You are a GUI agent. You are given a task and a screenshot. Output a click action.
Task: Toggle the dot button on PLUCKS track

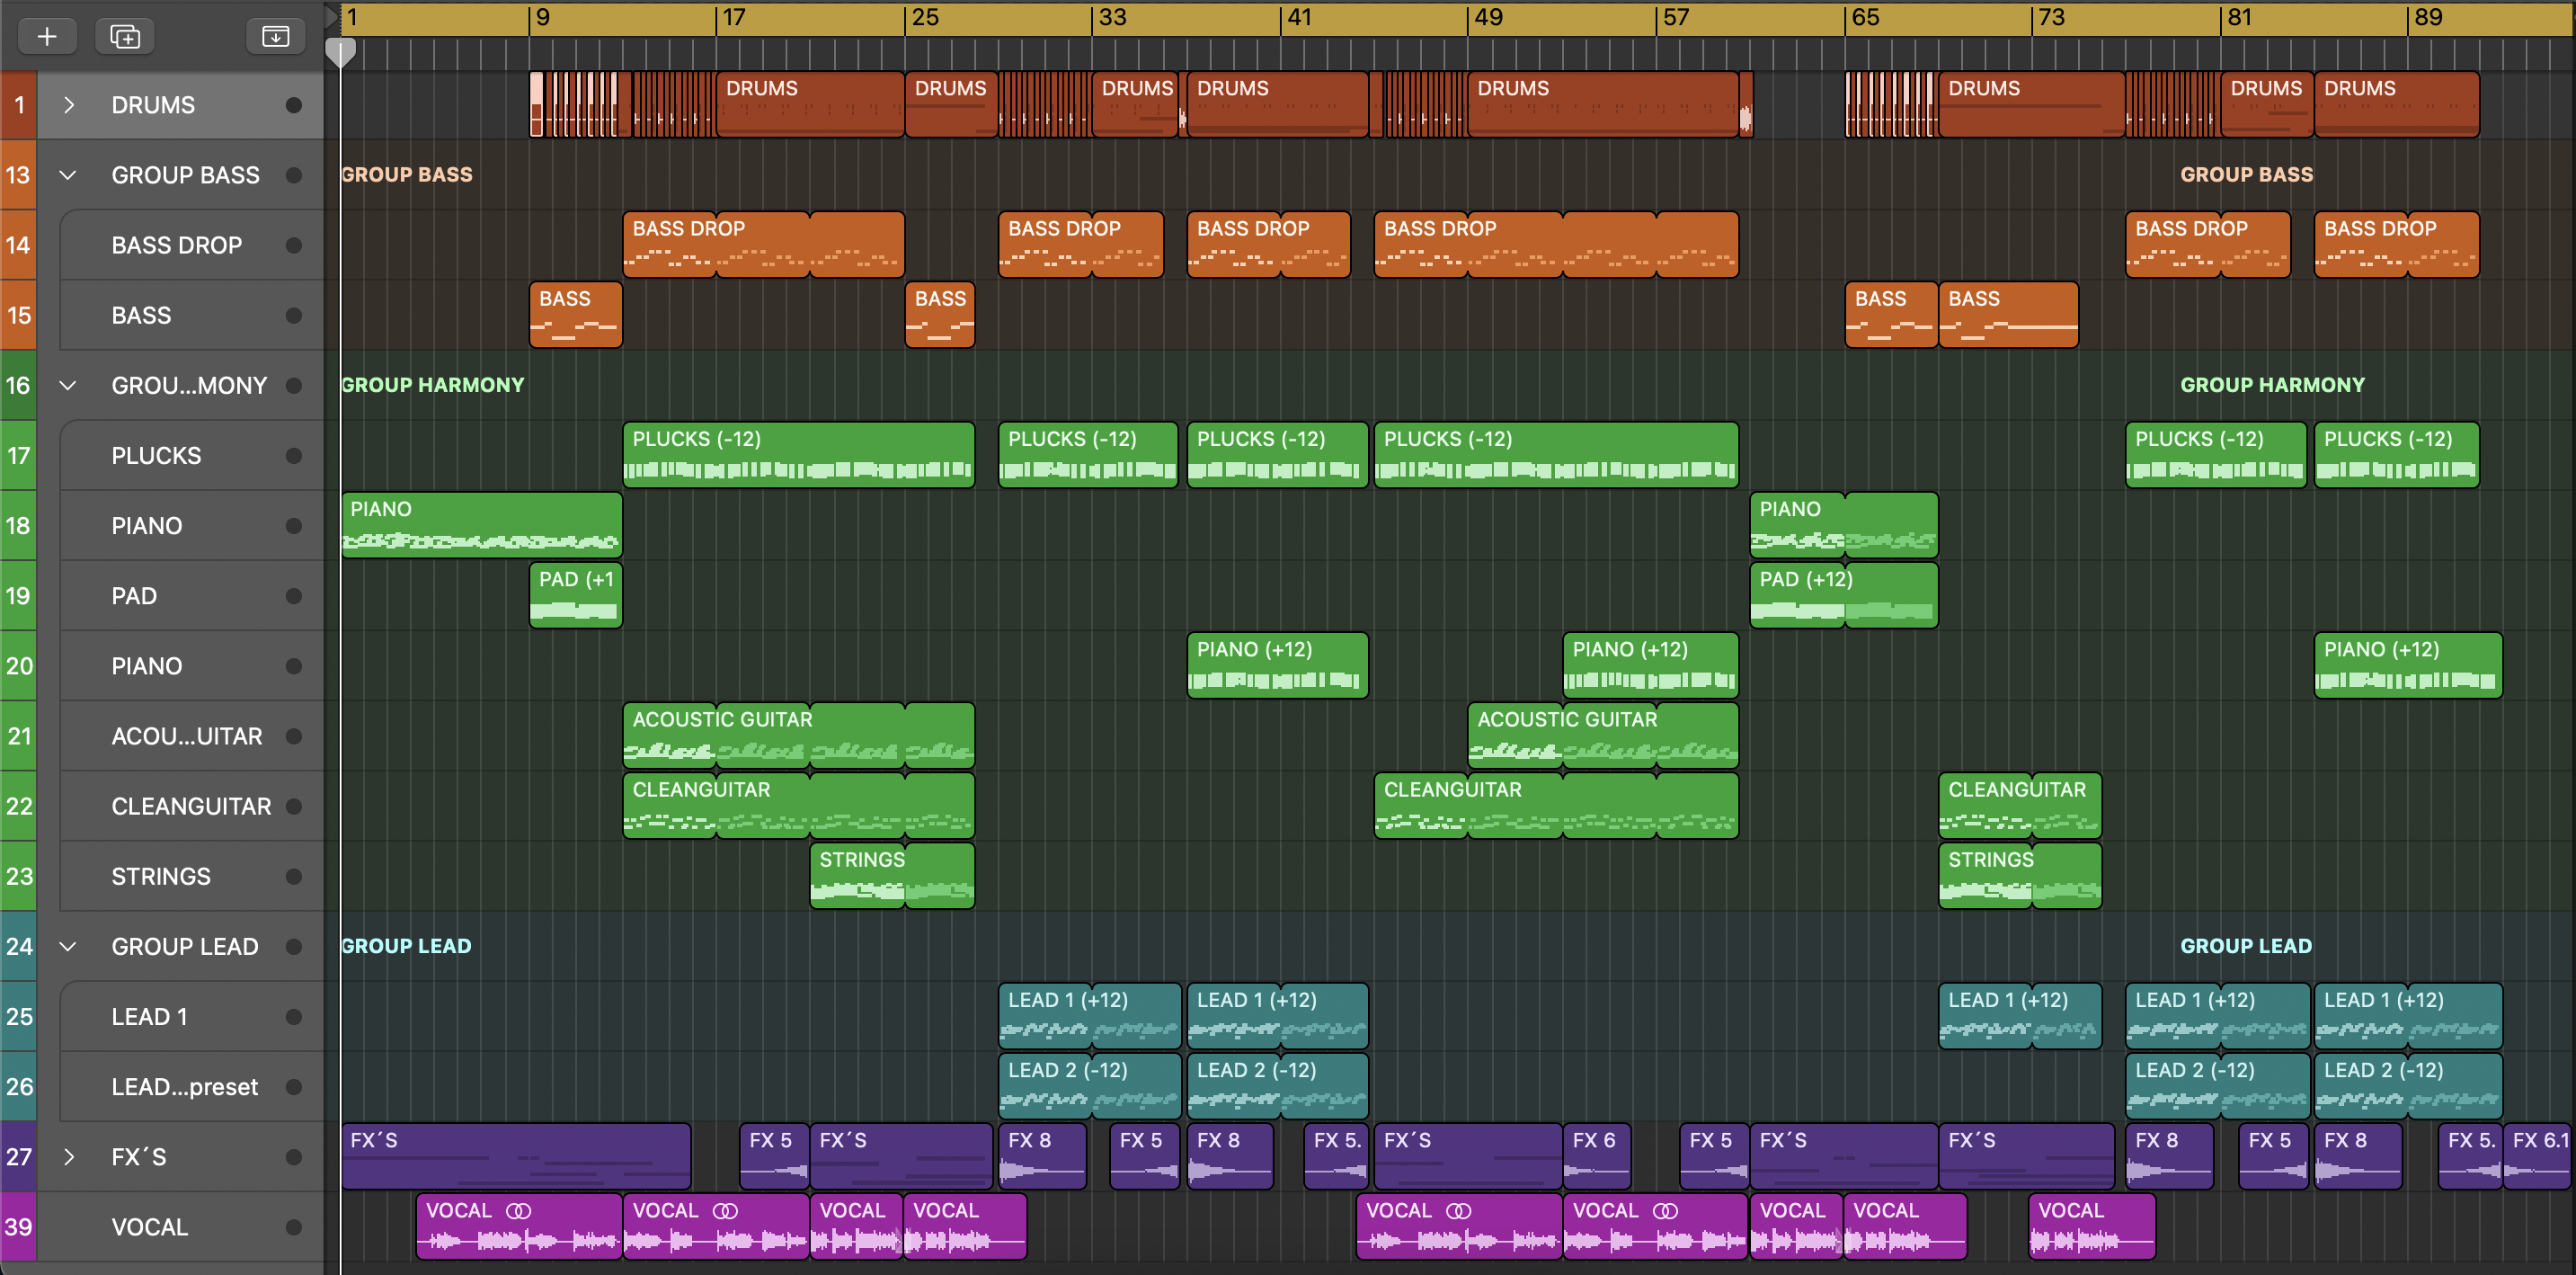coord(293,456)
